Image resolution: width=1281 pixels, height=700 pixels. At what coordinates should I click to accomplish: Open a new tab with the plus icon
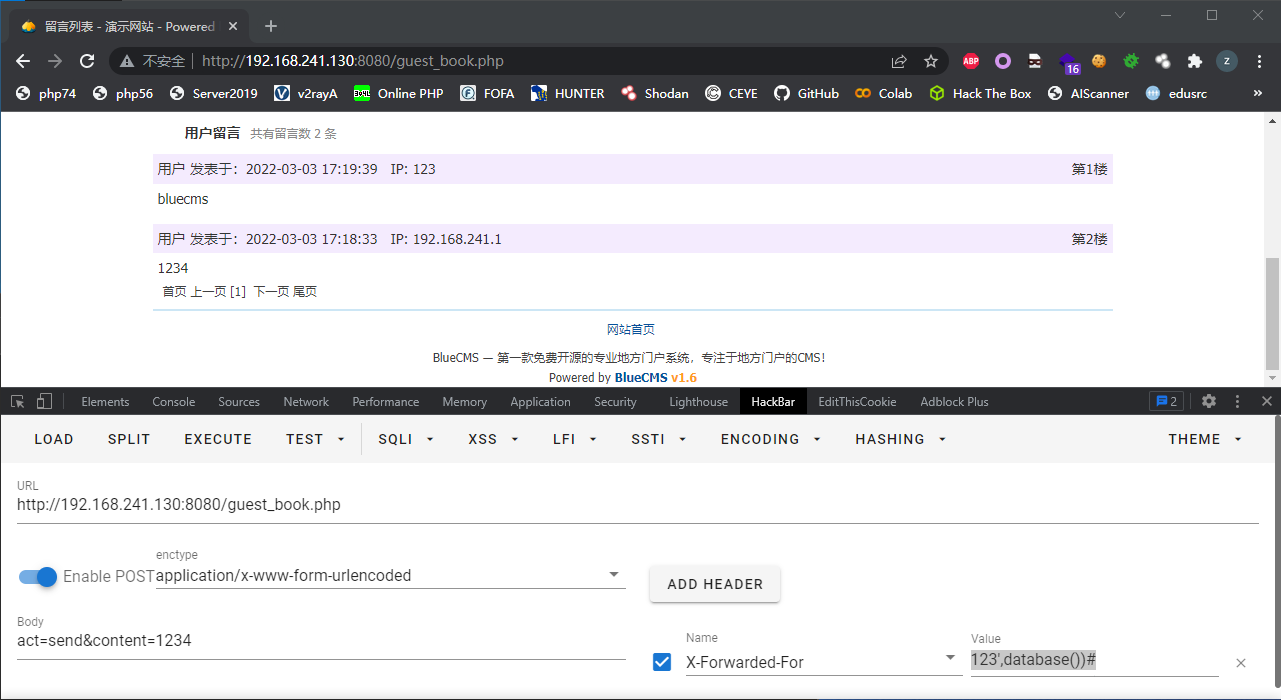[x=270, y=26]
